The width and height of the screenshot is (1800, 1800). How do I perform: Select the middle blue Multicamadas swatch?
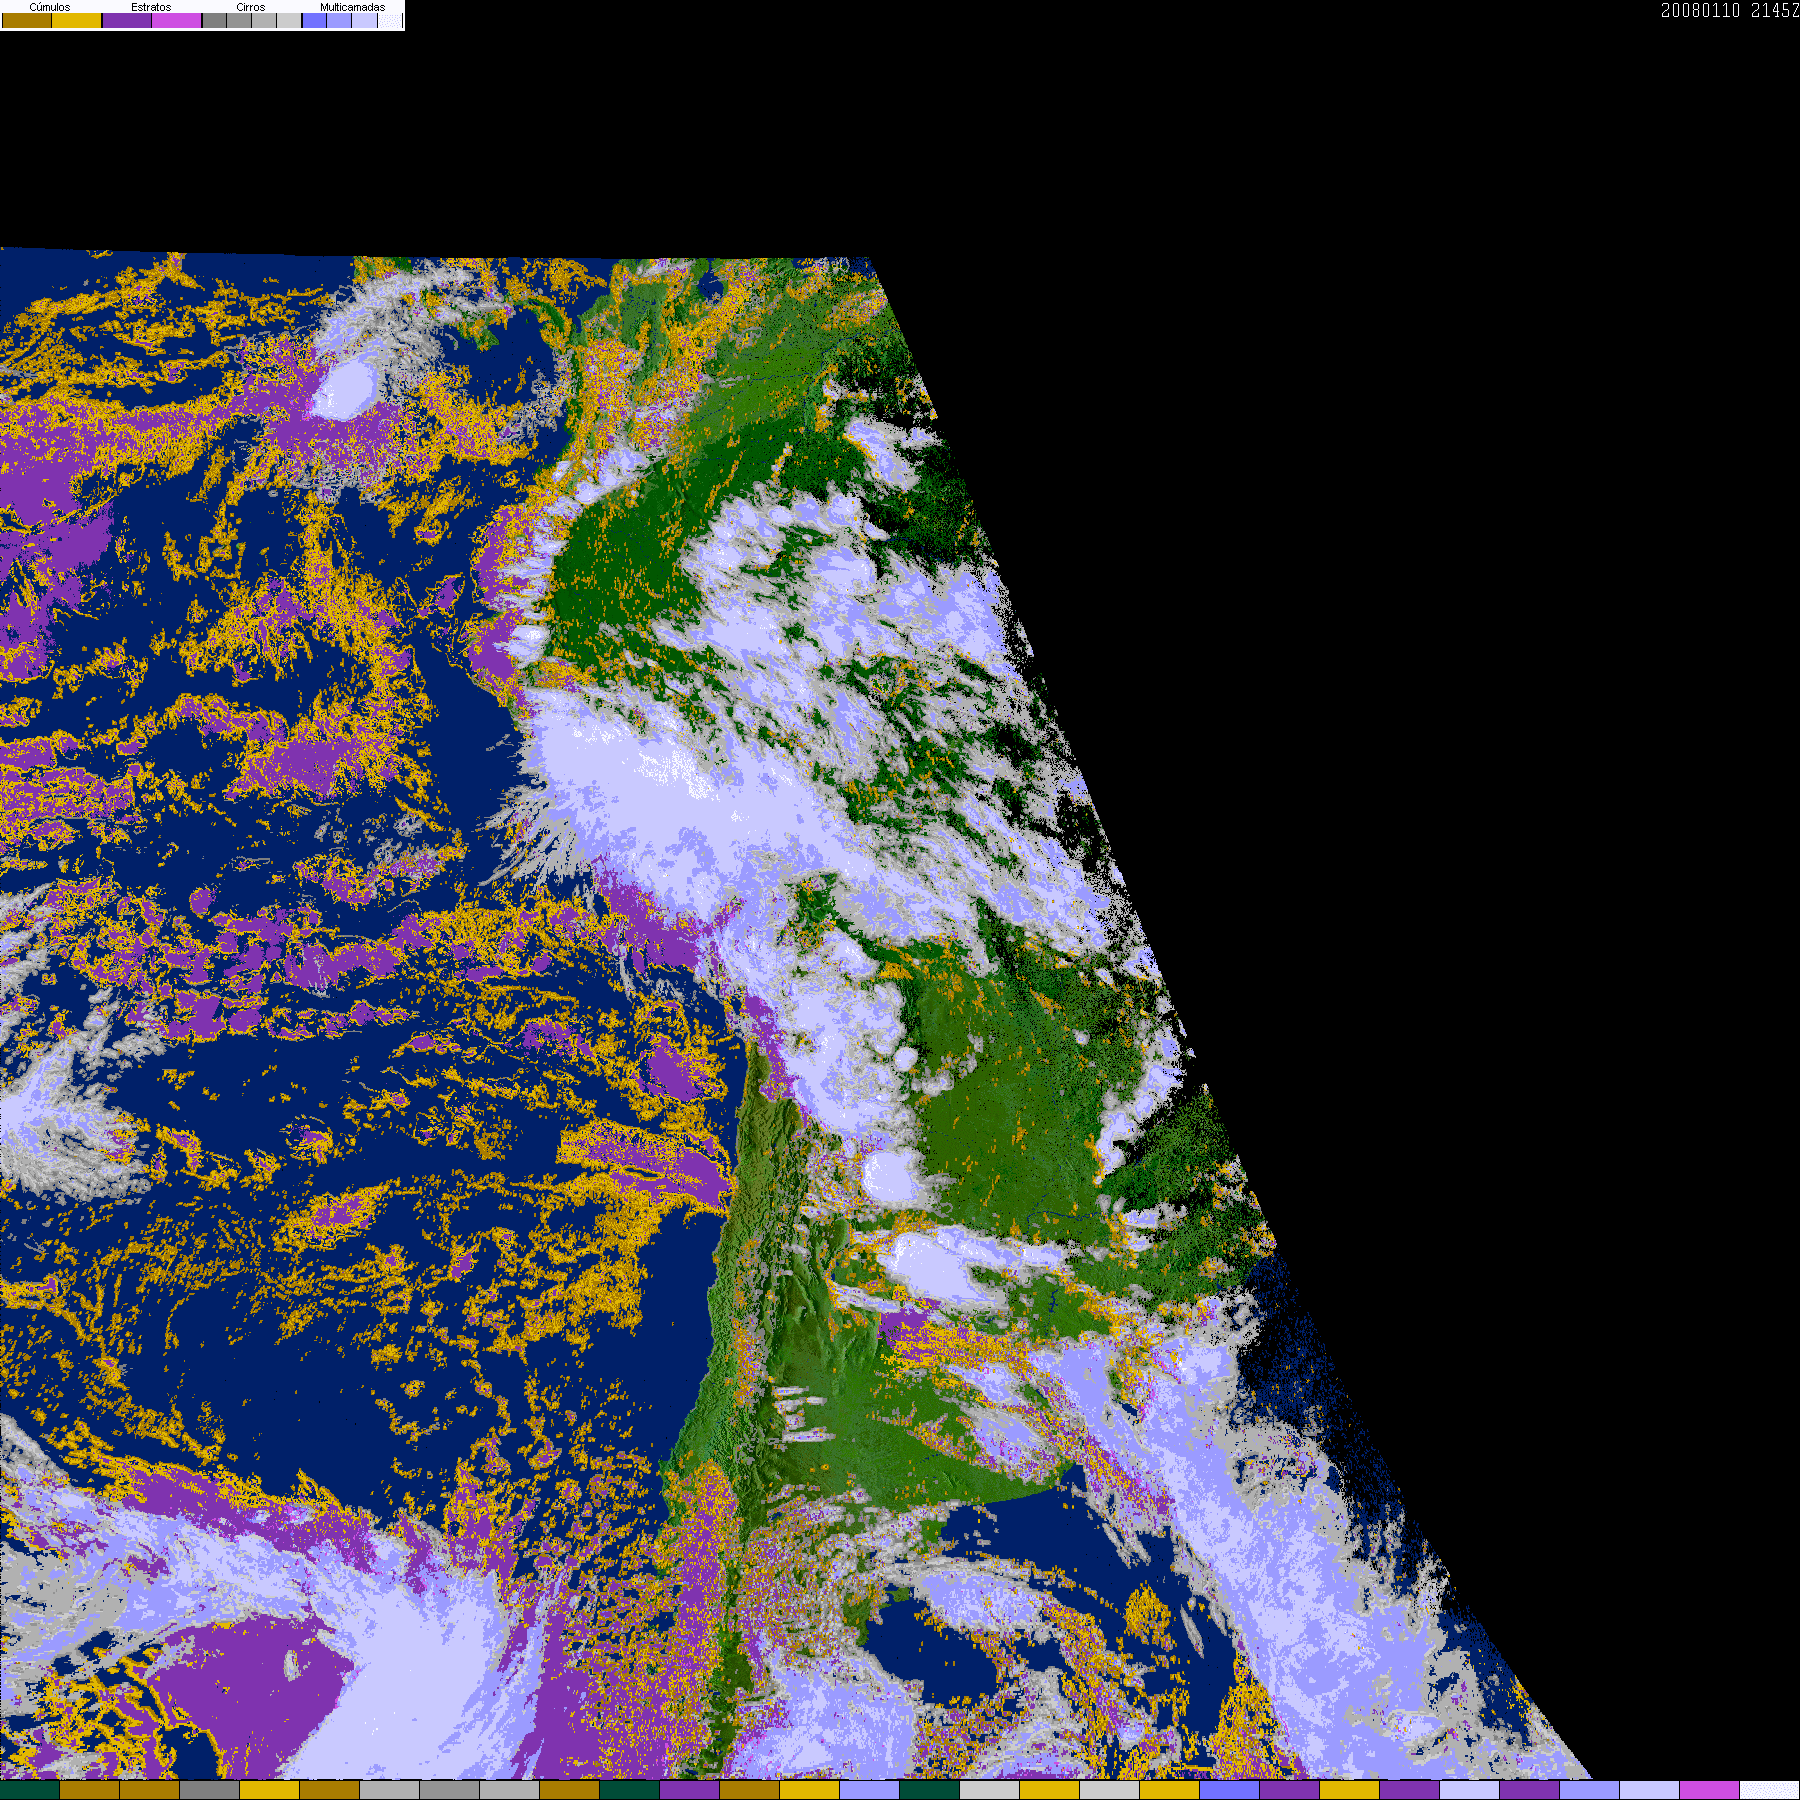click(339, 21)
